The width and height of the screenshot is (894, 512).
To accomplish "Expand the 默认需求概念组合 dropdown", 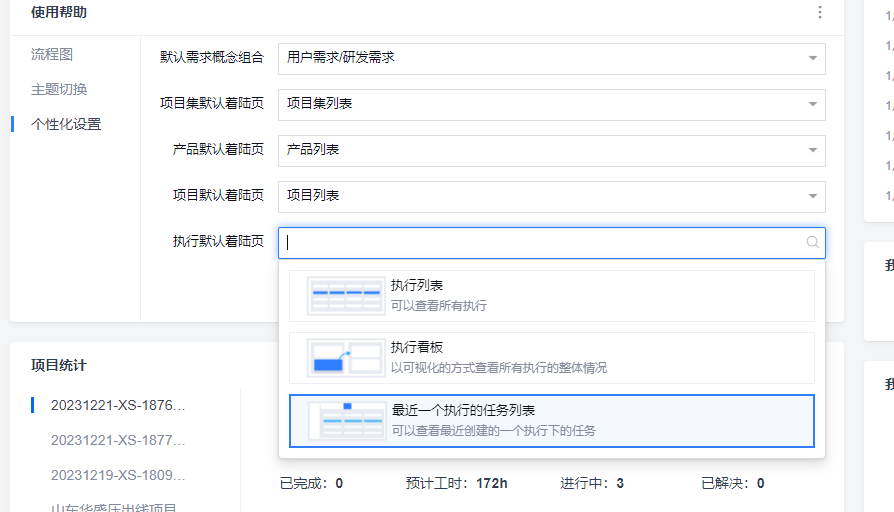I will [x=812, y=58].
